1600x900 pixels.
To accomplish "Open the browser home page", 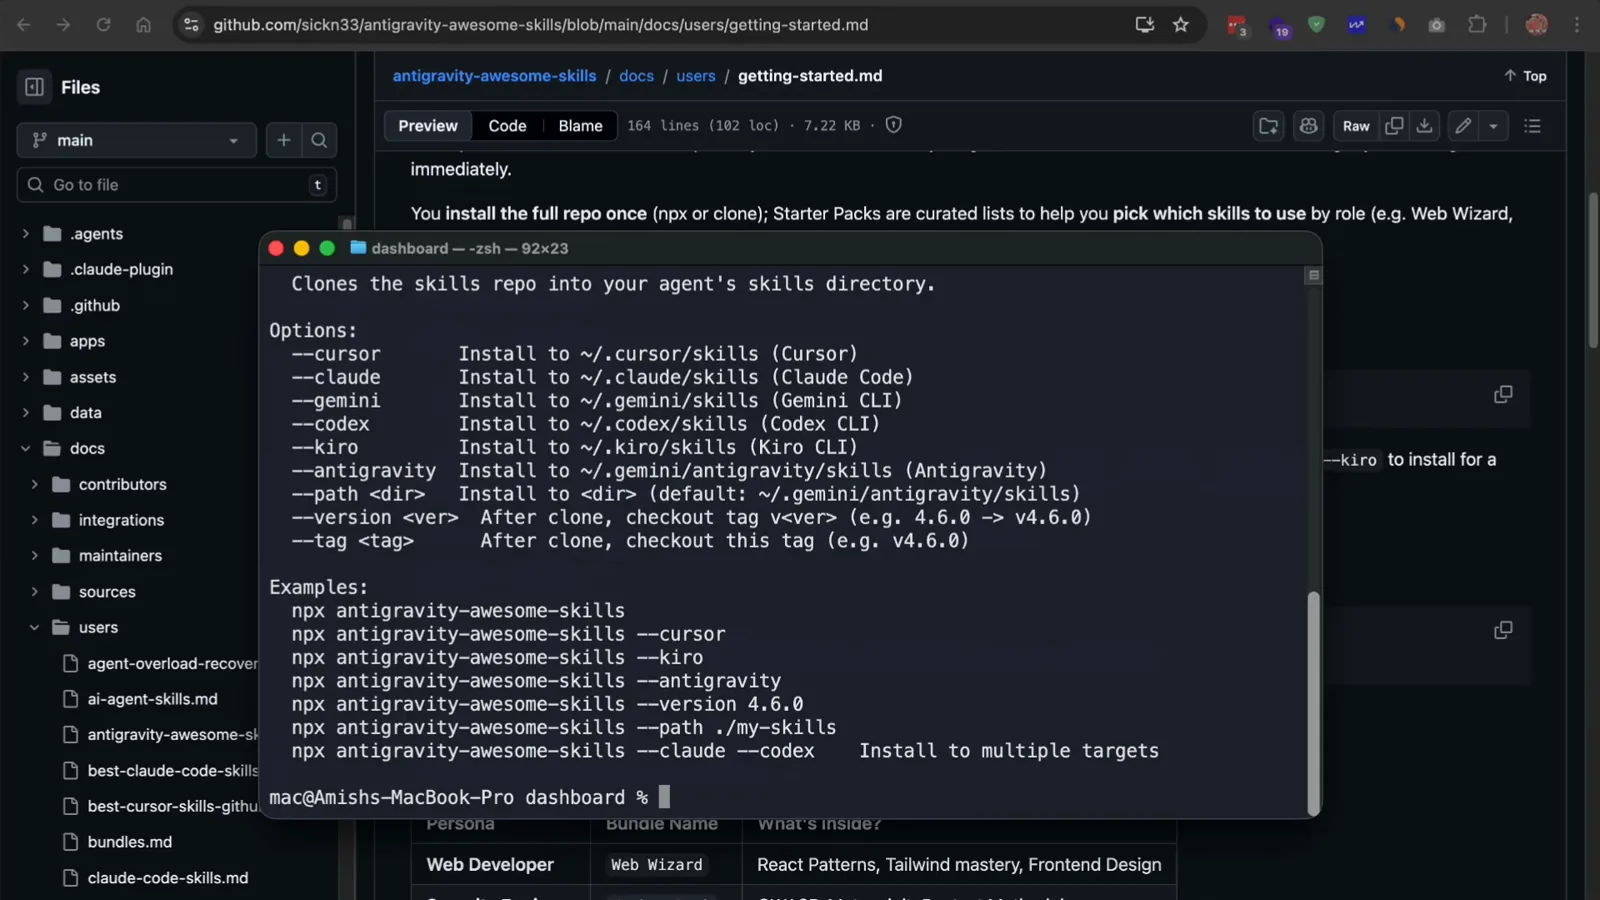I will (x=144, y=25).
